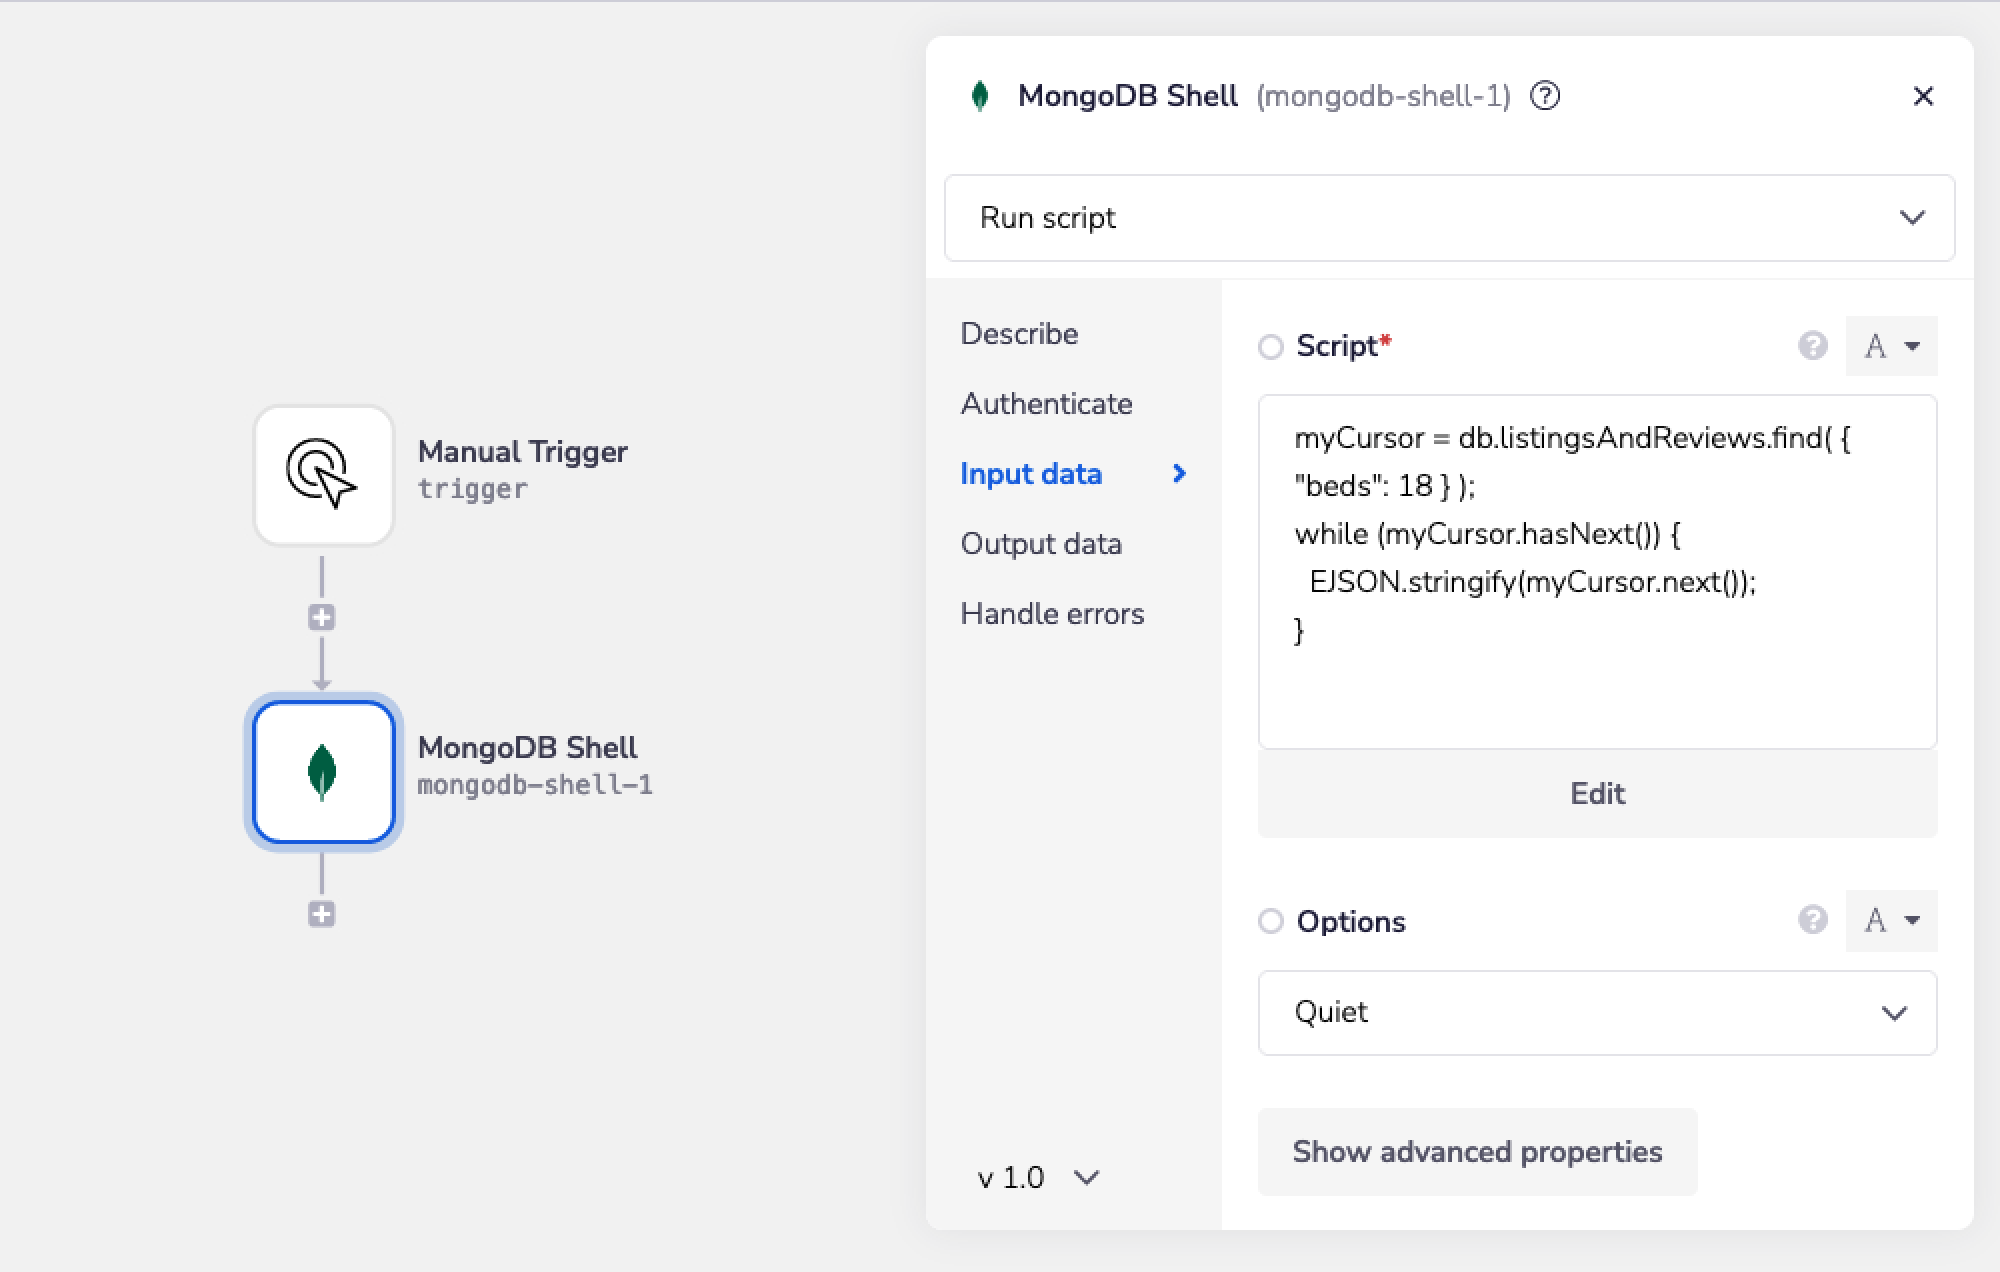Select the radio next to Options label
Viewport: 2000px width, 1272px height.
click(1271, 921)
